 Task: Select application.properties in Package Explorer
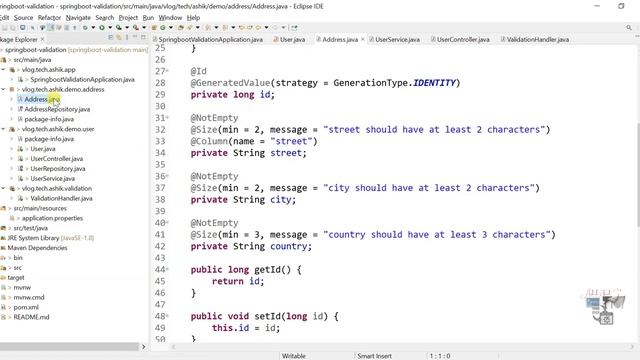click(x=52, y=218)
